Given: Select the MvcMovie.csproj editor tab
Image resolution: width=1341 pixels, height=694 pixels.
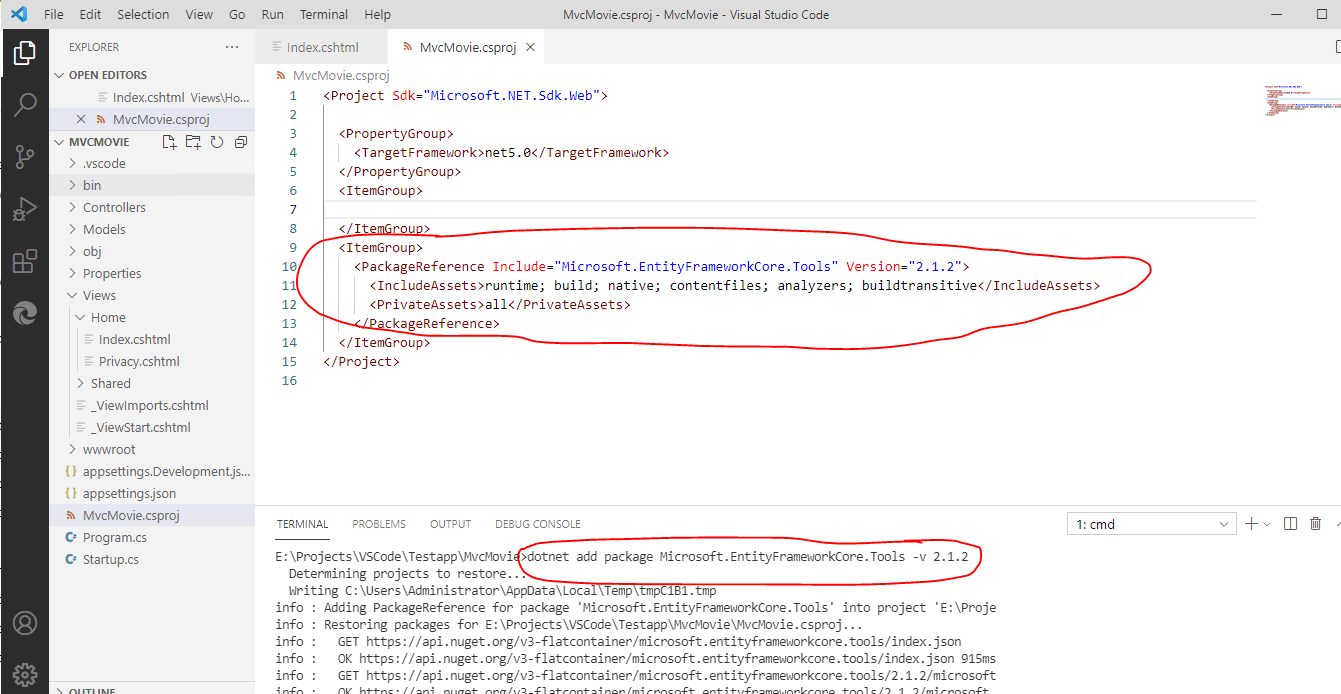Looking at the screenshot, I should pyautogui.click(x=466, y=47).
